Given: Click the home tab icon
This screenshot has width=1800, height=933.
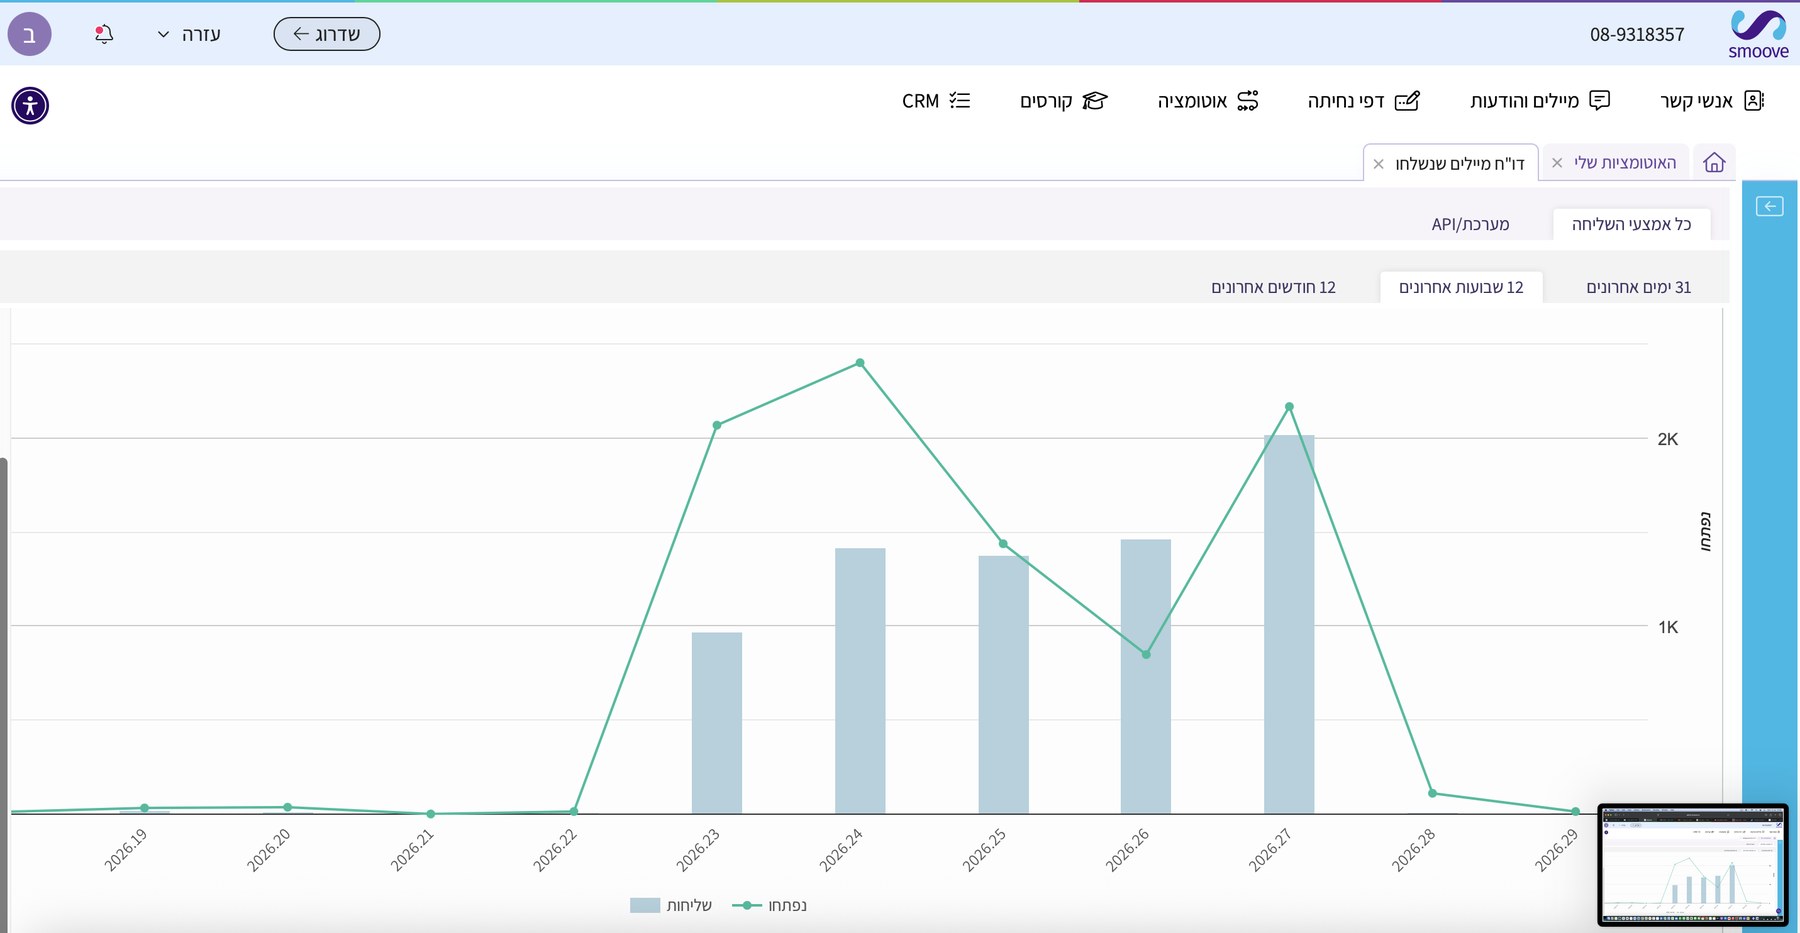Looking at the screenshot, I should coord(1714,162).
